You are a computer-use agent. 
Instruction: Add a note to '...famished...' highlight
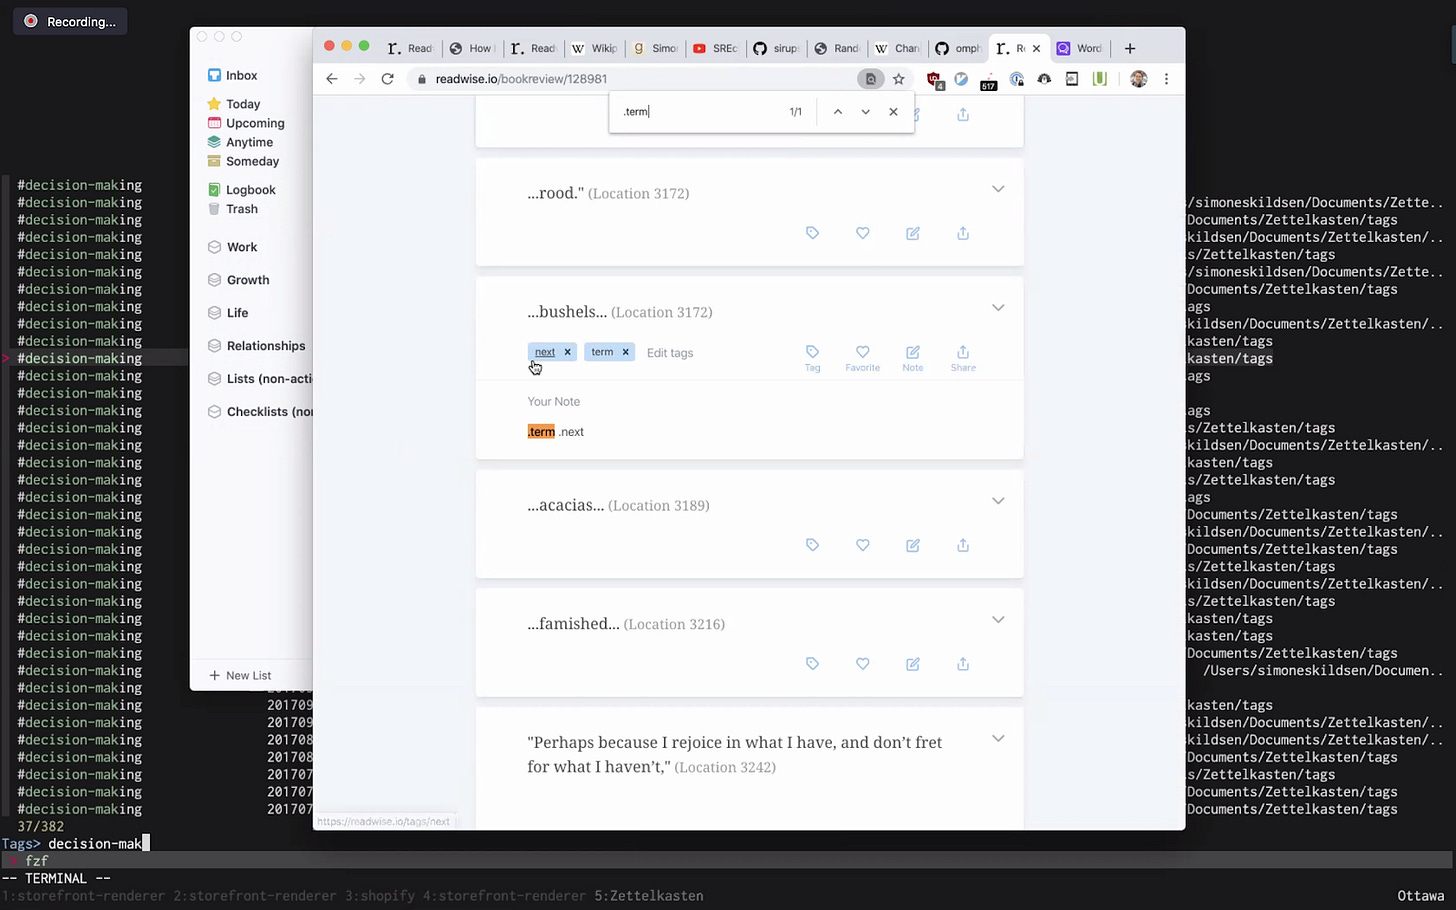tap(913, 664)
